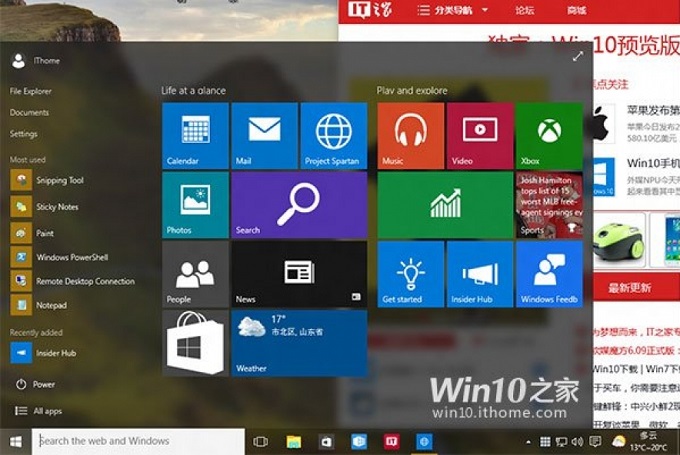Image resolution: width=680 pixels, height=455 pixels.
Task: Click the Start button on the taskbar
Action: (x=16, y=442)
